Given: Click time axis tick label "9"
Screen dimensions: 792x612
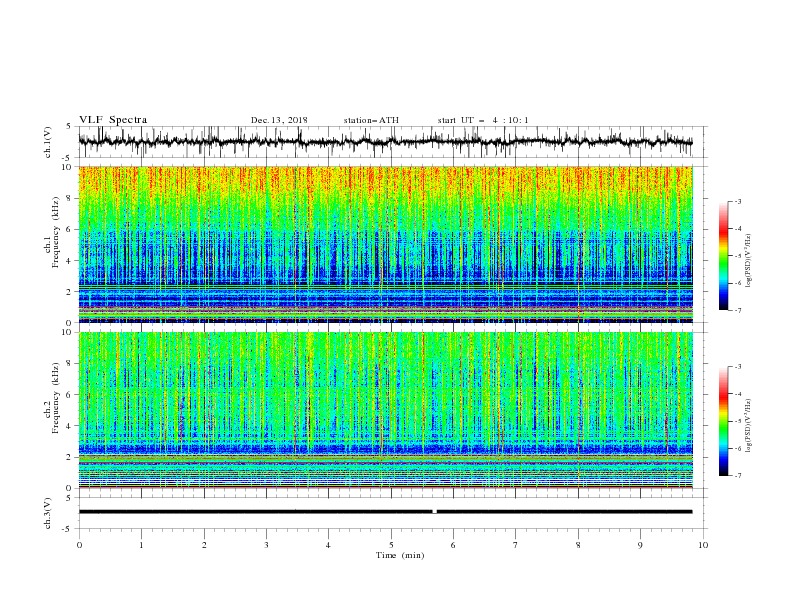Looking at the screenshot, I should click(640, 545).
